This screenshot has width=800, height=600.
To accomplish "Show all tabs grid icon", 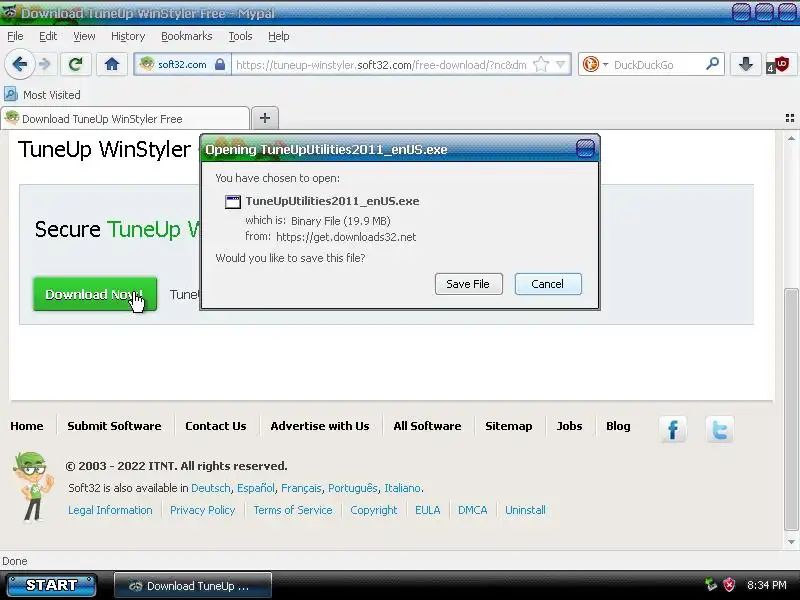I will 790,118.
